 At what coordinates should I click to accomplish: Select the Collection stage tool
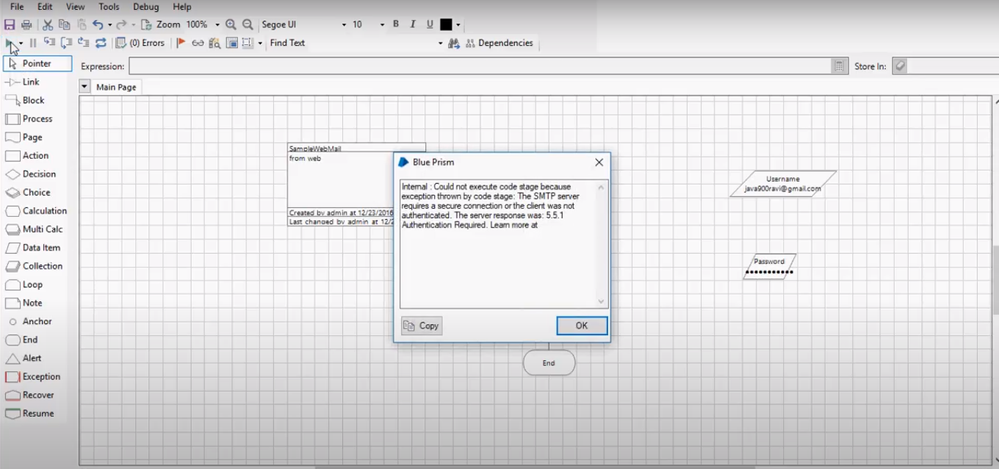coord(38,266)
